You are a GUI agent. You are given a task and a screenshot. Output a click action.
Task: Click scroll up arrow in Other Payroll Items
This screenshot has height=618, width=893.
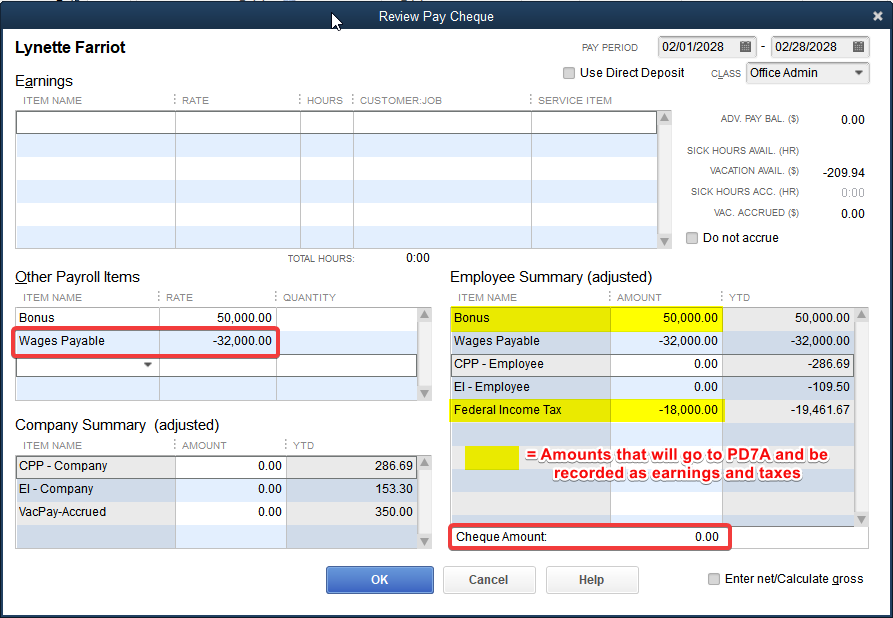tap(424, 314)
